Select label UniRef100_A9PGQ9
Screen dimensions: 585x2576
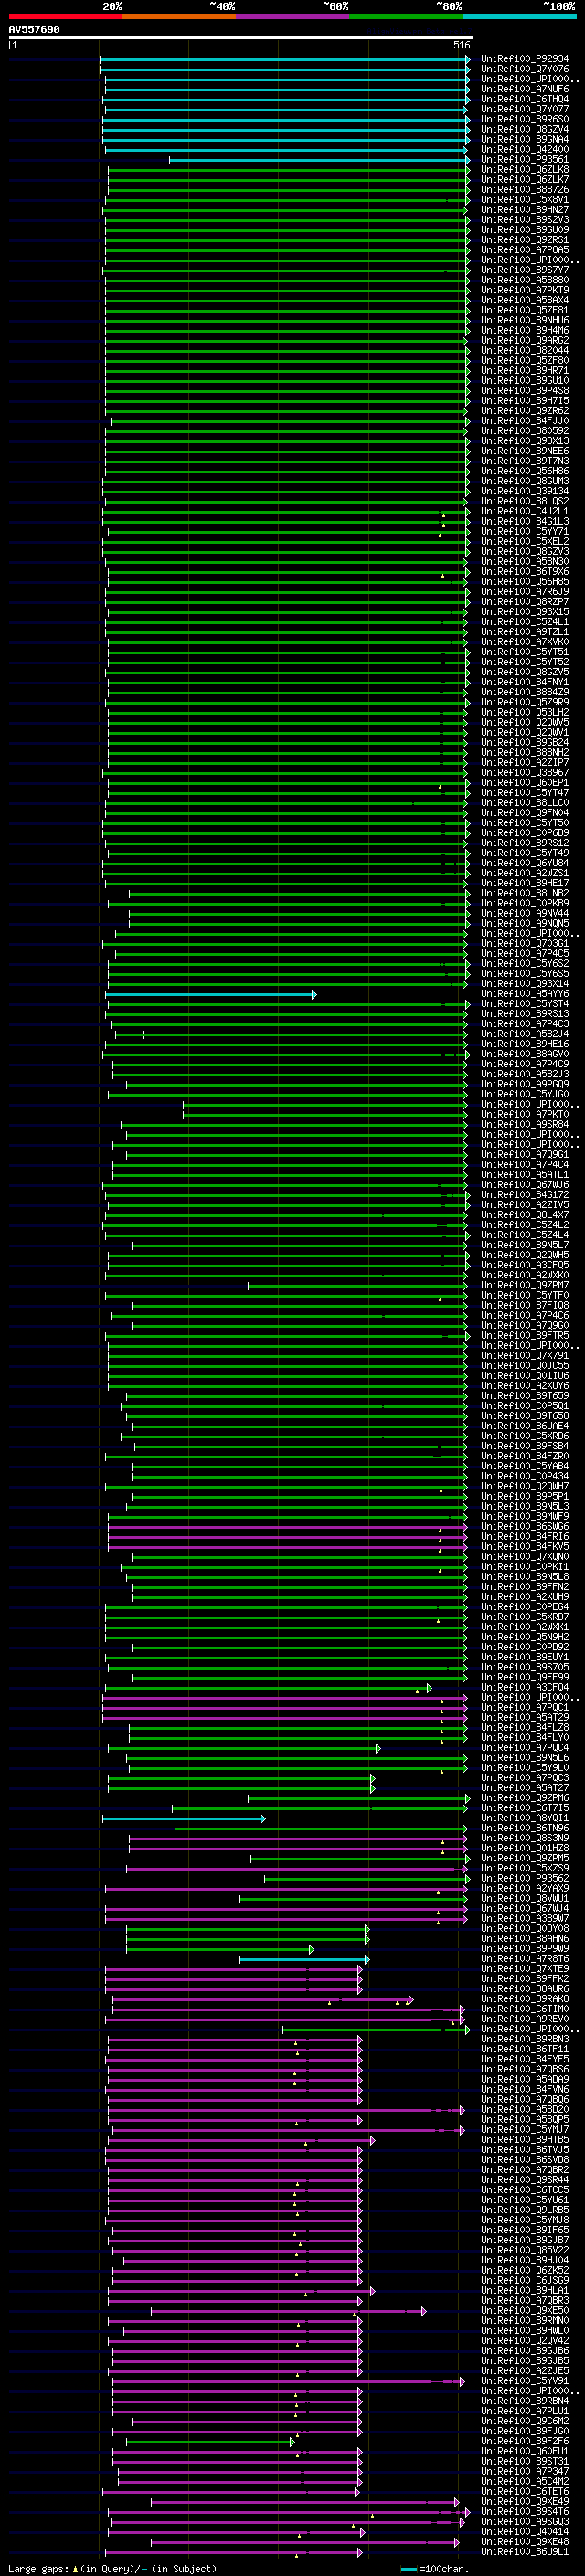click(x=525, y=1085)
